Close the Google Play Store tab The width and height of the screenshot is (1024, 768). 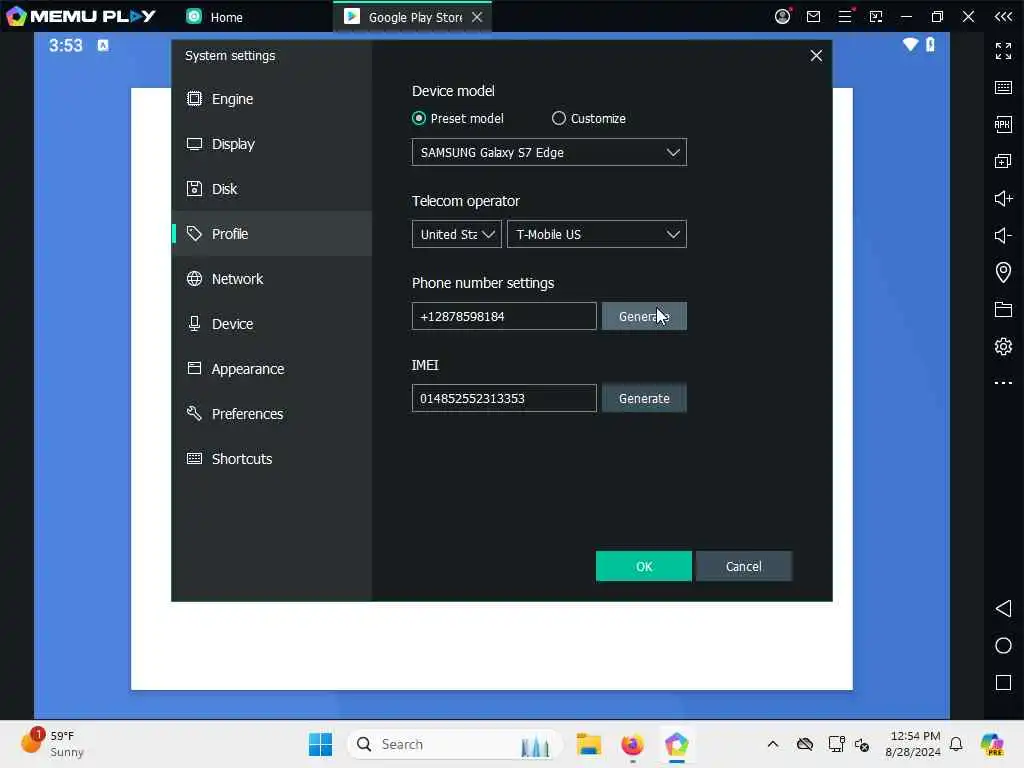(477, 17)
